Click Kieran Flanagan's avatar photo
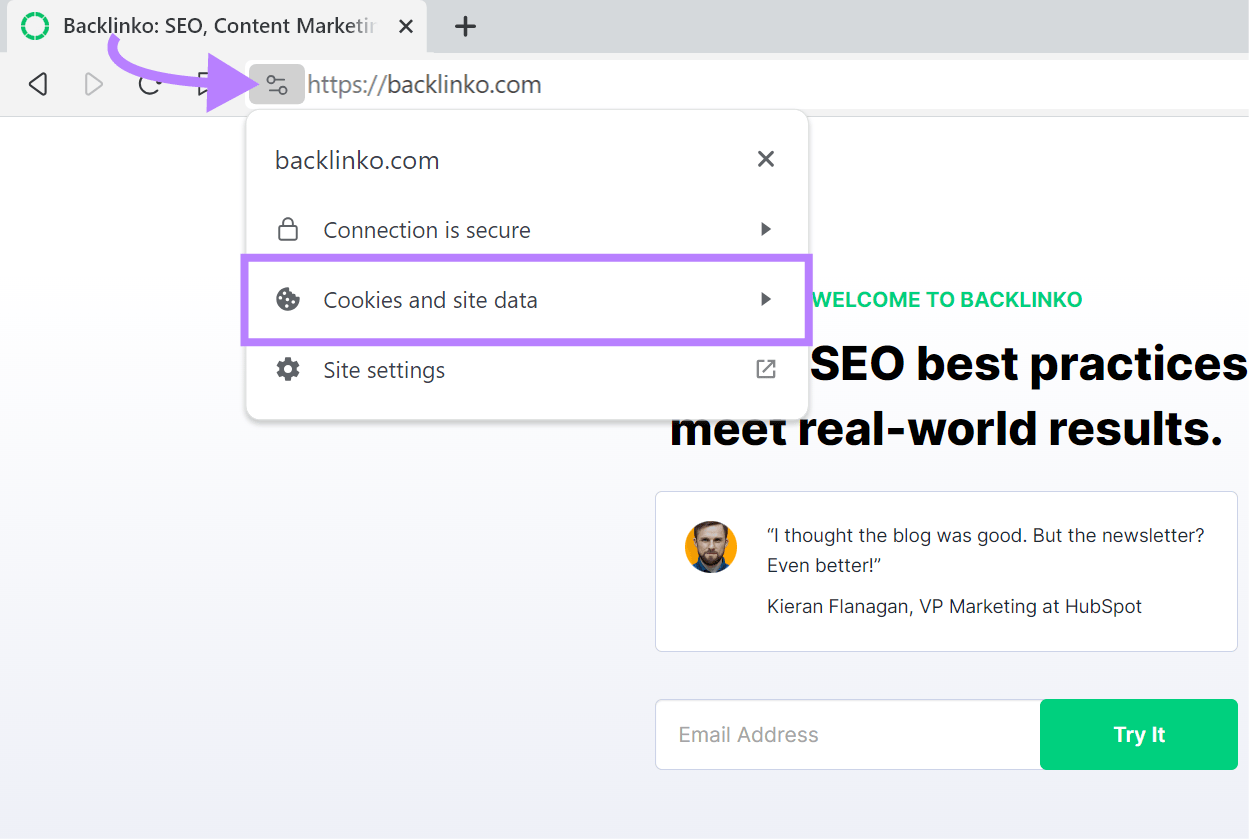This screenshot has width=1249, height=839. 710,547
